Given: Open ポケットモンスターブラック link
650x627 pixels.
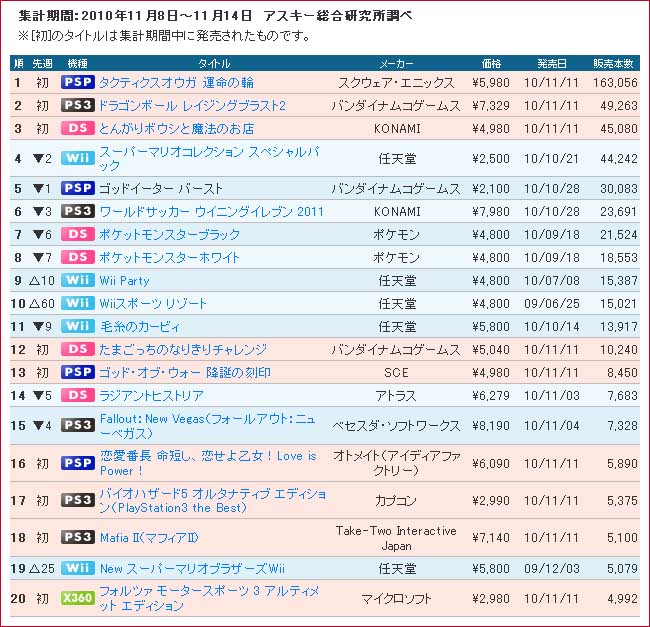Looking at the screenshot, I should [170, 235].
